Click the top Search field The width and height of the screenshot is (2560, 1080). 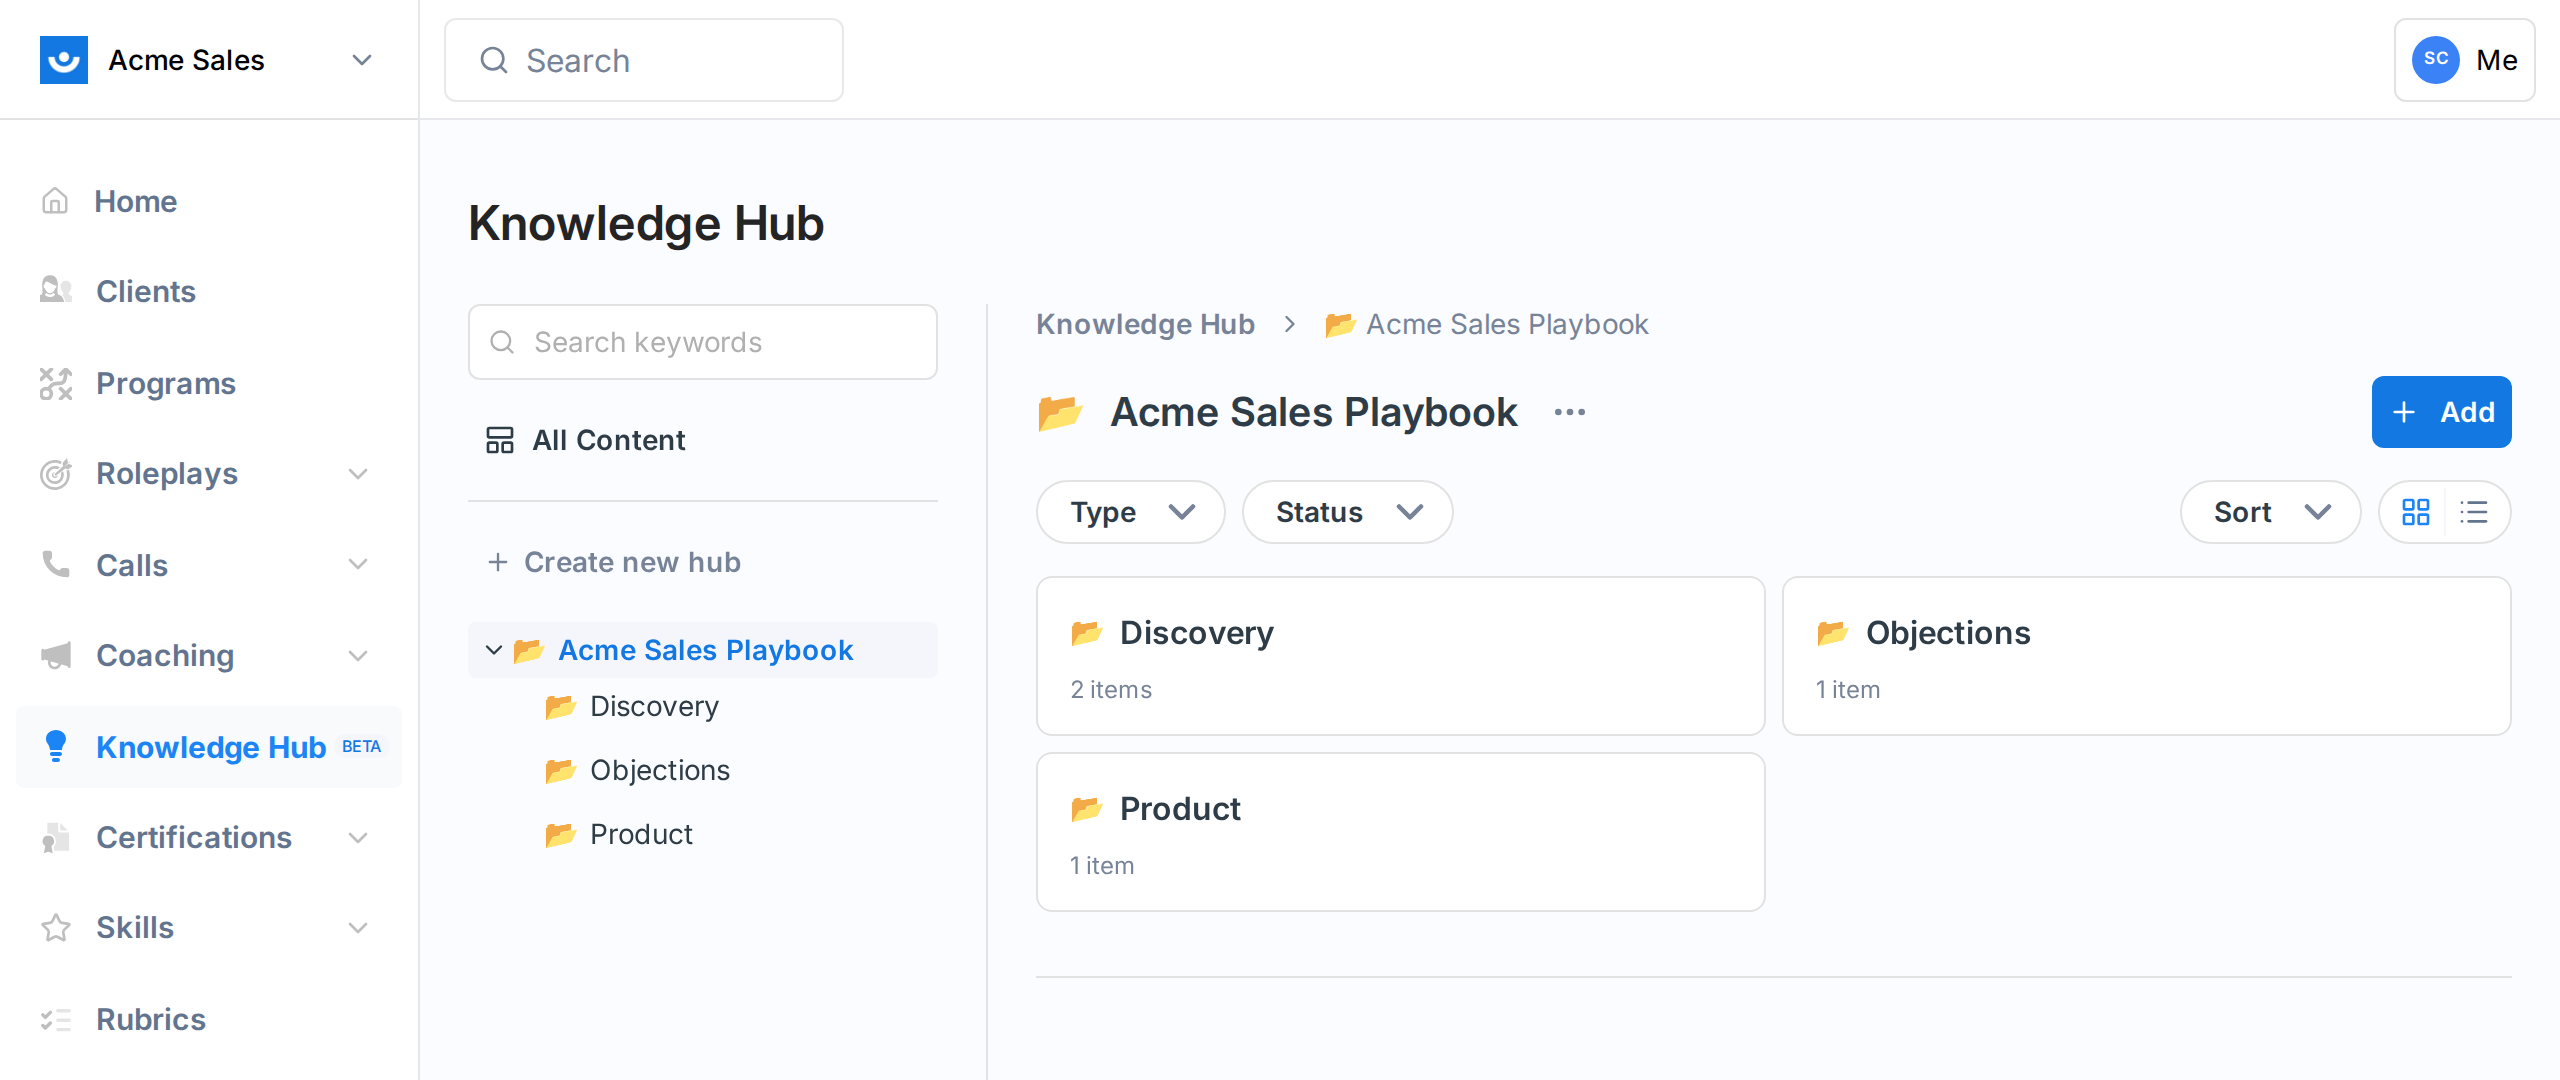[643, 60]
